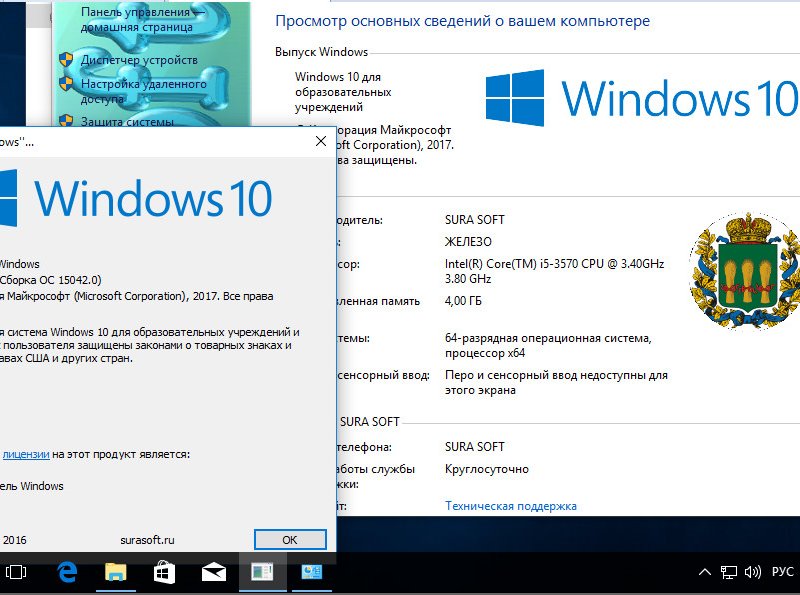The image size is (800, 595).
Task: Open the Техническая поддержка link
Action: click(511, 506)
